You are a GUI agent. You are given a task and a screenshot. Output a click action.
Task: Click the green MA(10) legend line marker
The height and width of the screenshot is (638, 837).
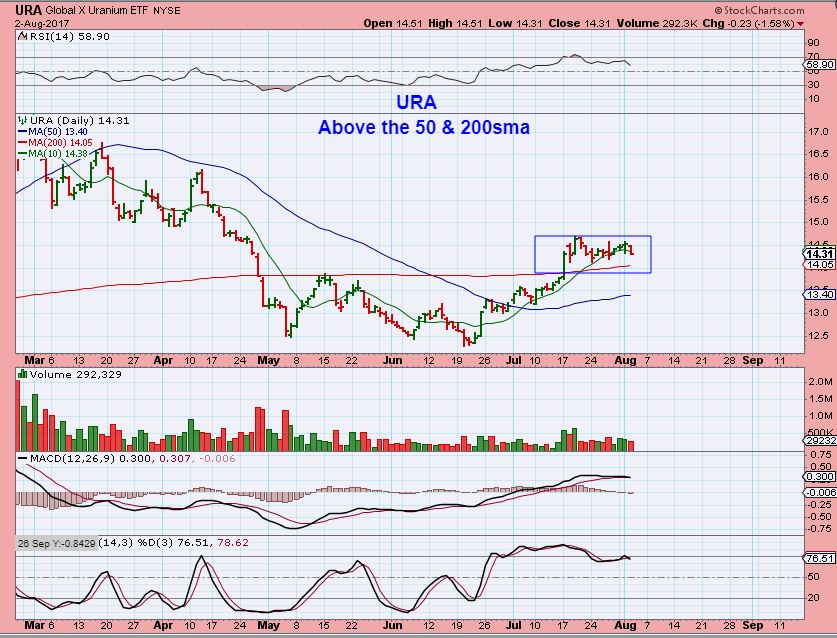tap(22, 154)
